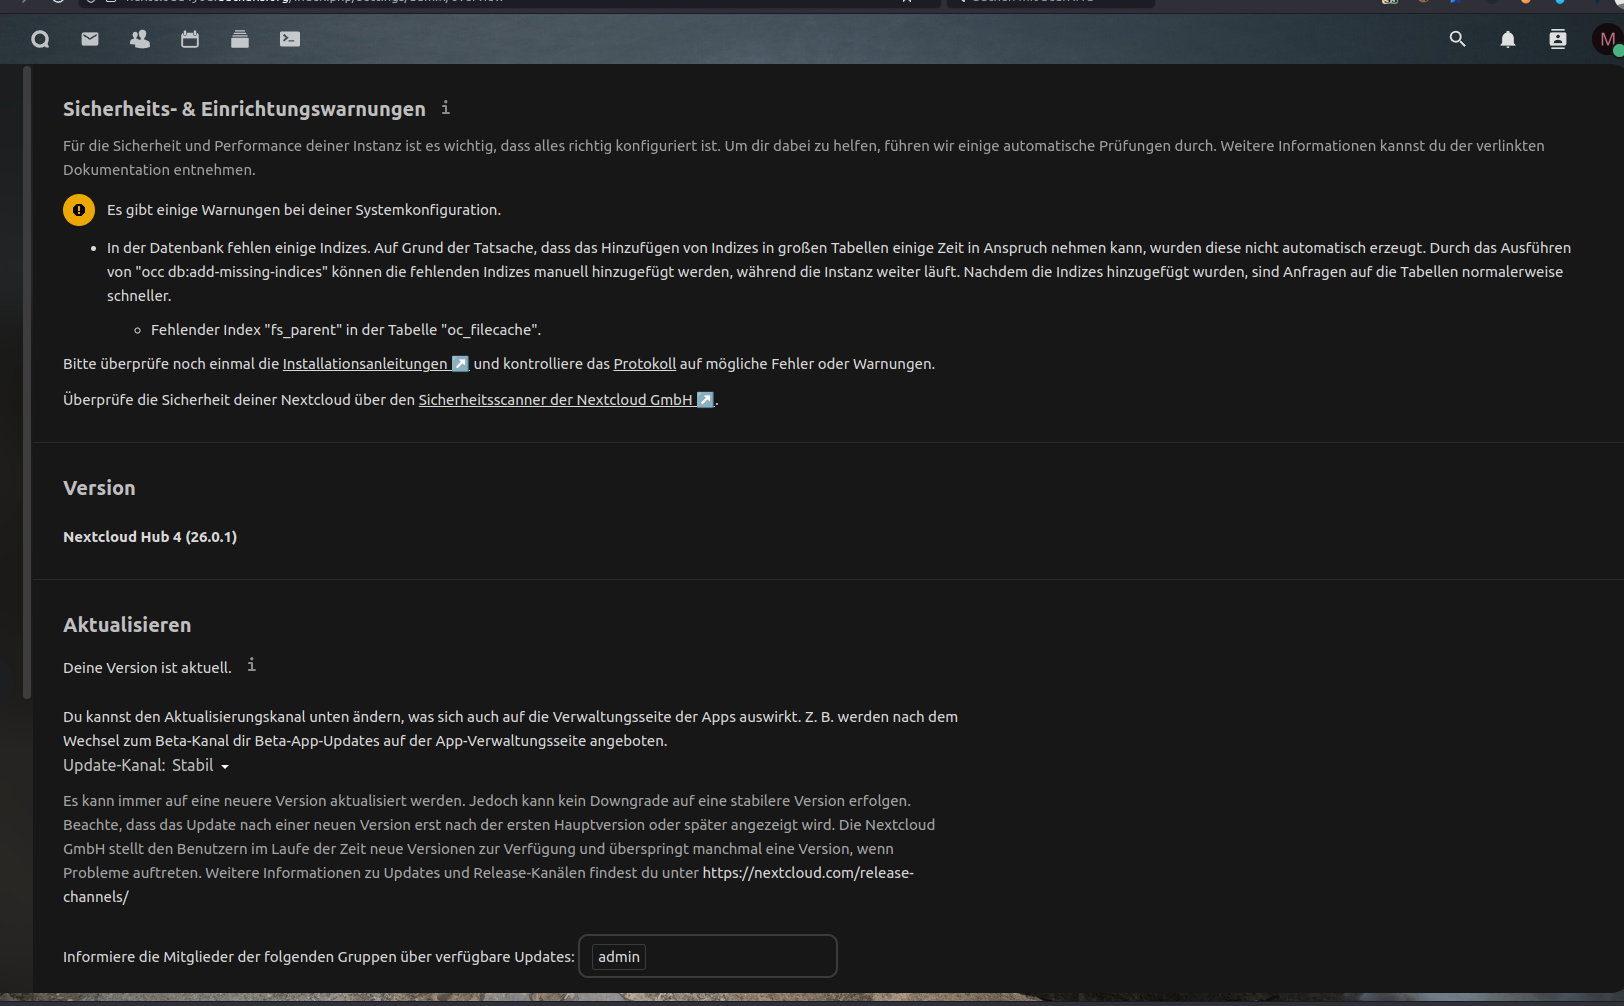Image resolution: width=1624 pixels, height=1006 pixels.
Task: Open the Mail app icon
Action: tap(90, 39)
